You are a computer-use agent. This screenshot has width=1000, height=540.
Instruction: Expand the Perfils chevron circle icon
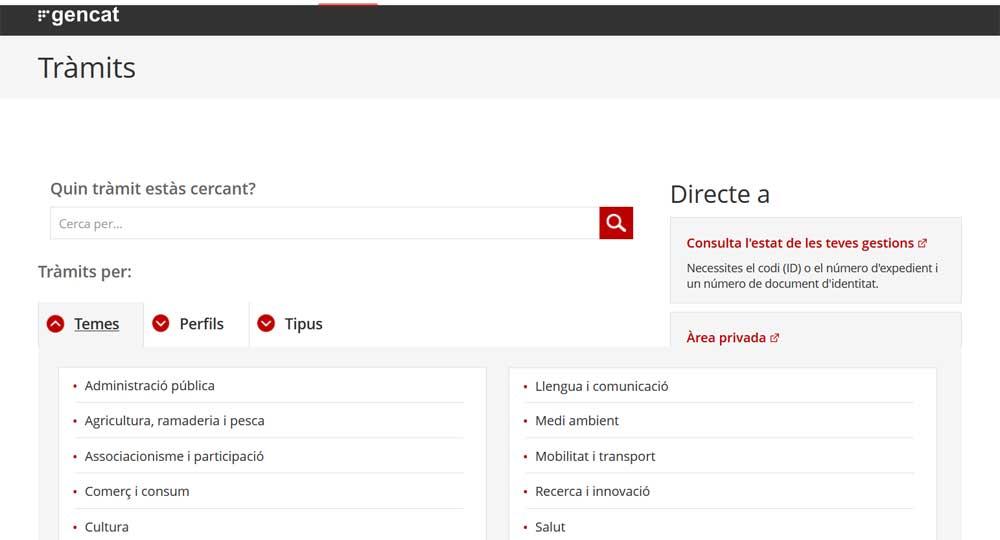pos(161,323)
